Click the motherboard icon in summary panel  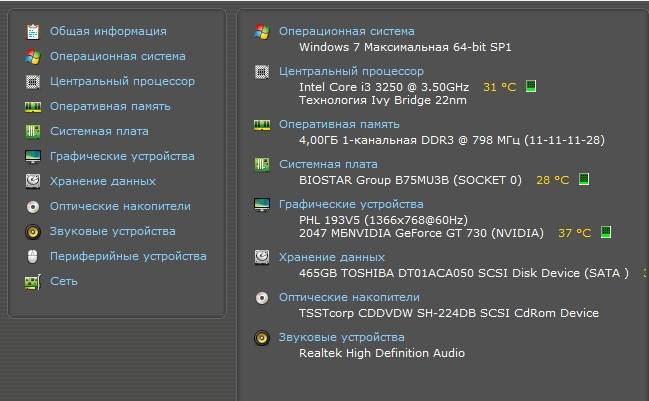click(262, 165)
